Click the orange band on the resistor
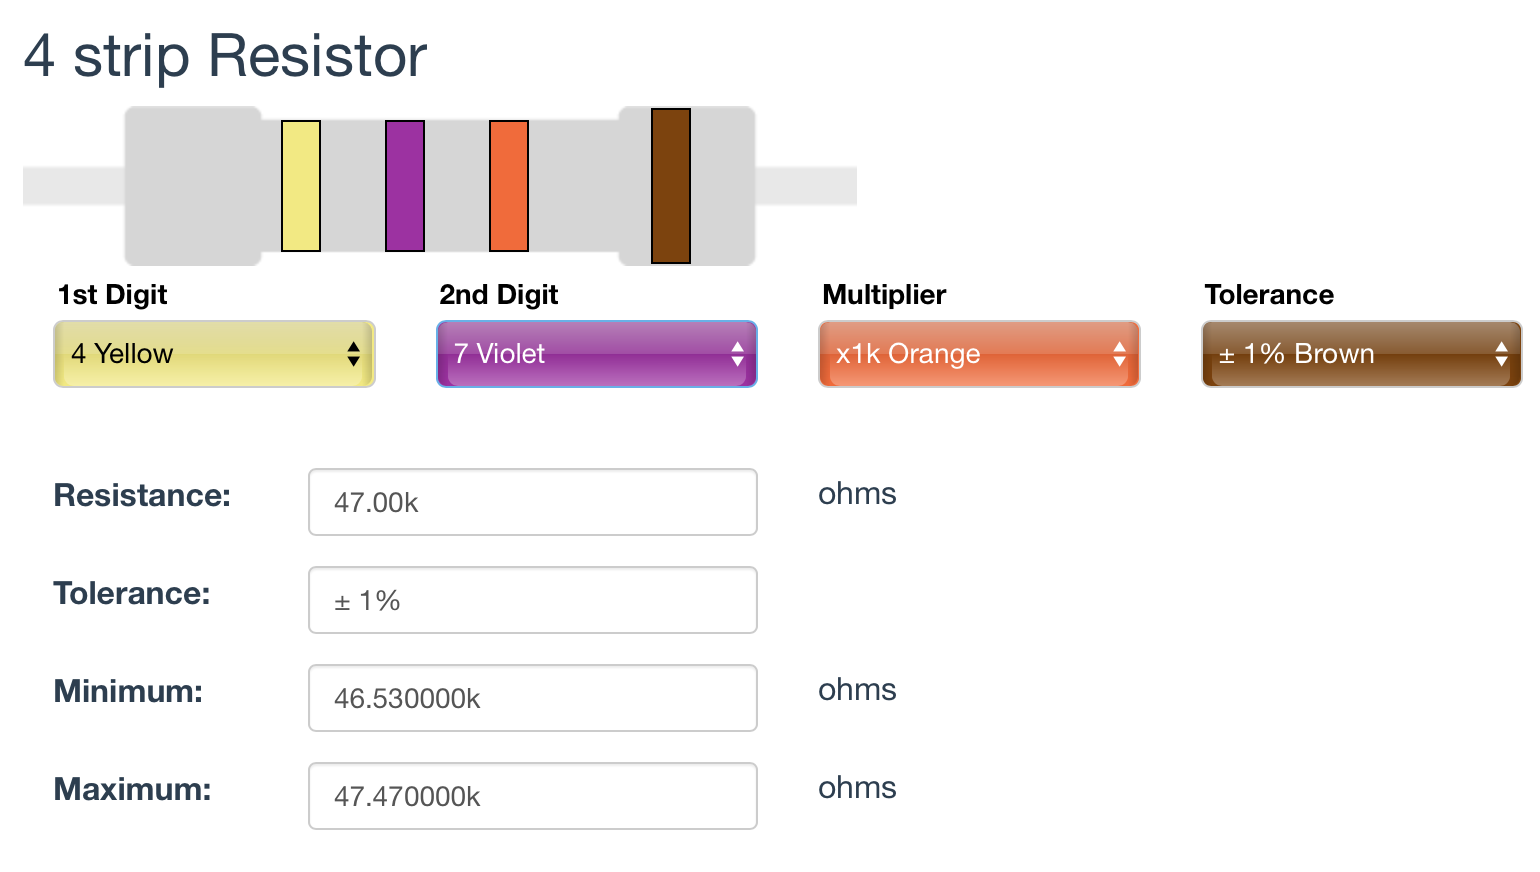The image size is (1540, 872). (509, 186)
